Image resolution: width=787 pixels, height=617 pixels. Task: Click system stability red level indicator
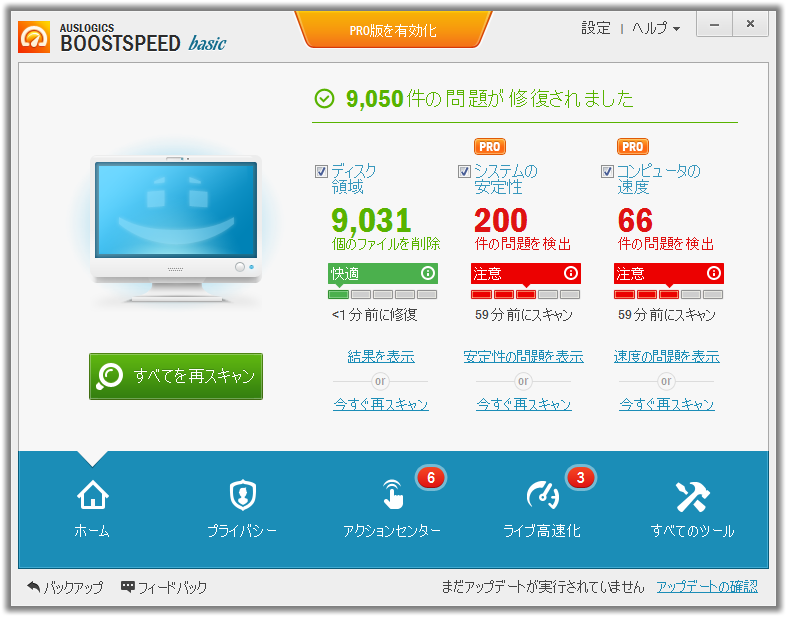coord(526,294)
